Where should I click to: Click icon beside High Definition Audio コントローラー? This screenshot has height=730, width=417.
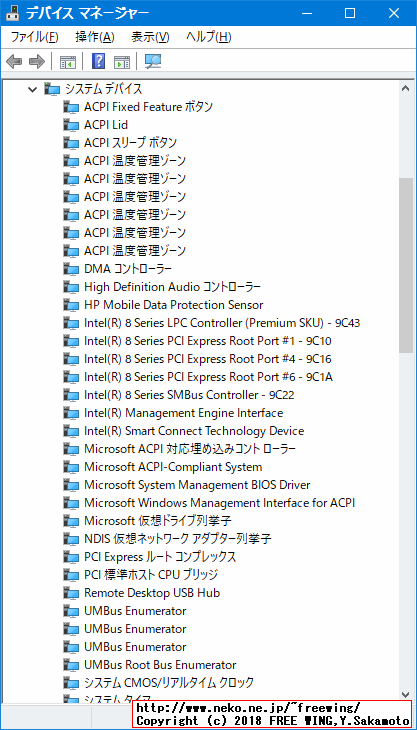click(x=71, y=287)
